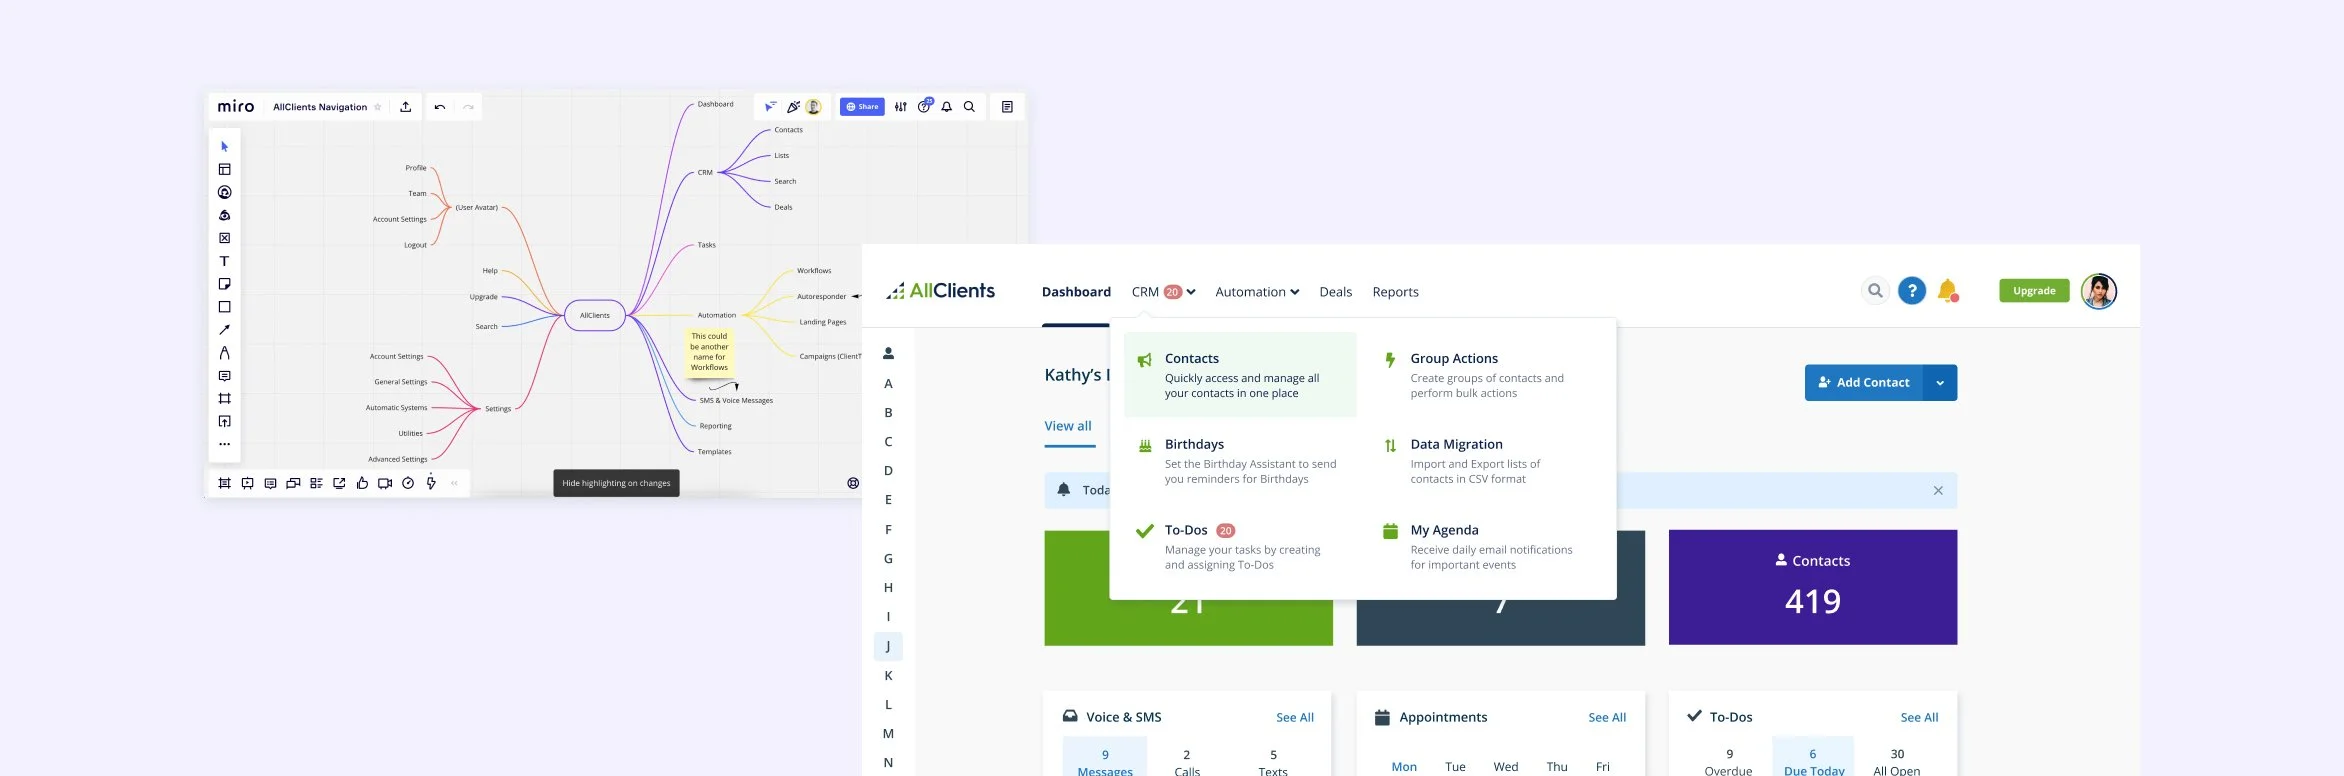This screenshot has height=776, width=2344.
Task: Jump to letter A in contact index
Action: tap(888, 384)
